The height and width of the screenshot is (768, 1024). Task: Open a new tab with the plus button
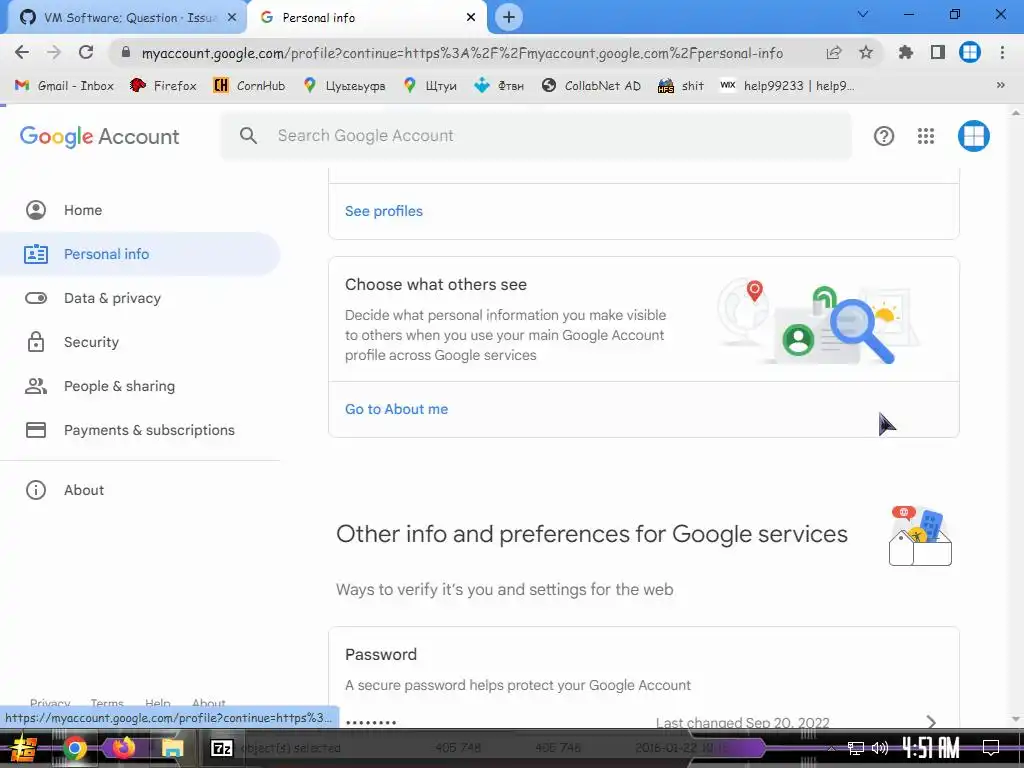pyautogui.click(x=509, y=17)
